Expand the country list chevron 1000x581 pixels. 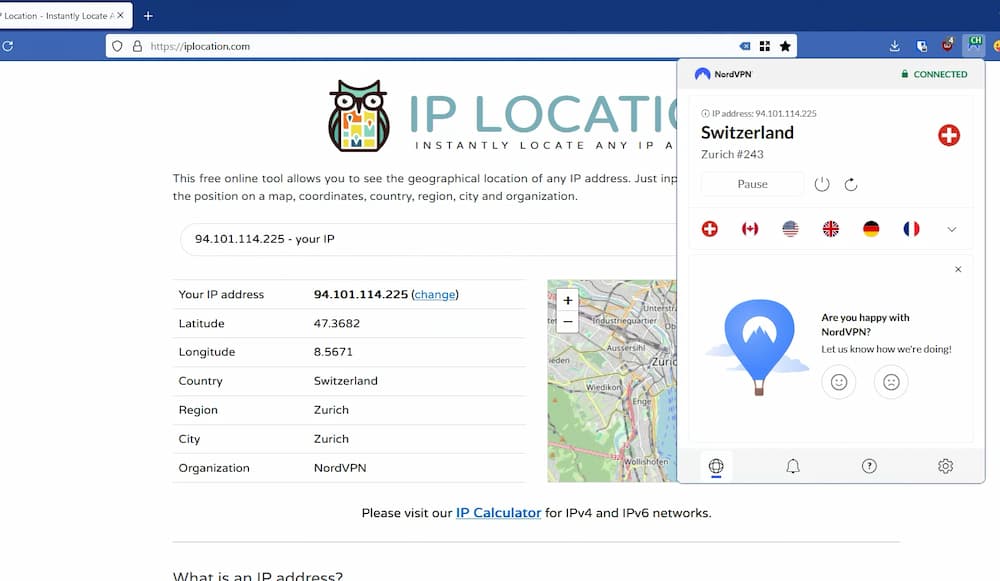952,230
